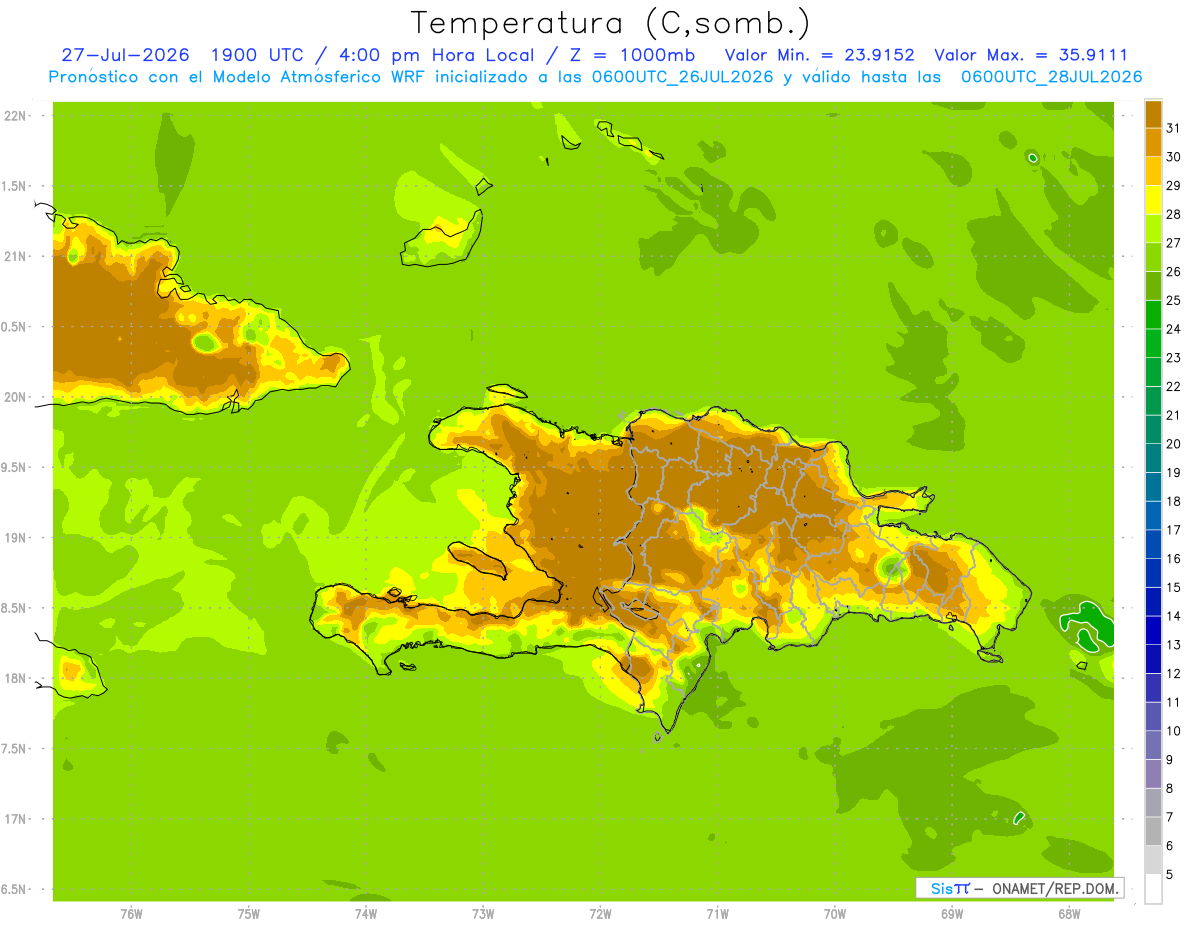Viewport: 1200px width, 927px height.
Task: Click the '76W' longitude axis label
Action: 131,914
